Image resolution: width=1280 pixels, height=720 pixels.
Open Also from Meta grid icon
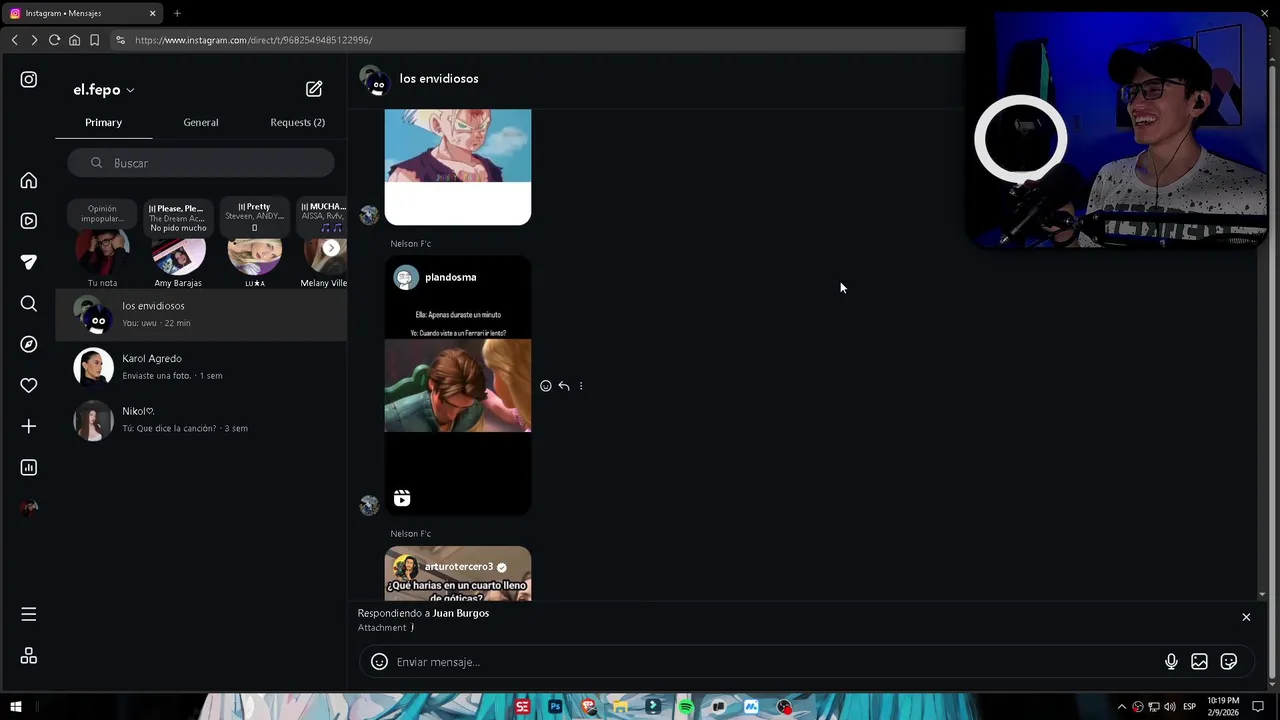pos(29,656)
